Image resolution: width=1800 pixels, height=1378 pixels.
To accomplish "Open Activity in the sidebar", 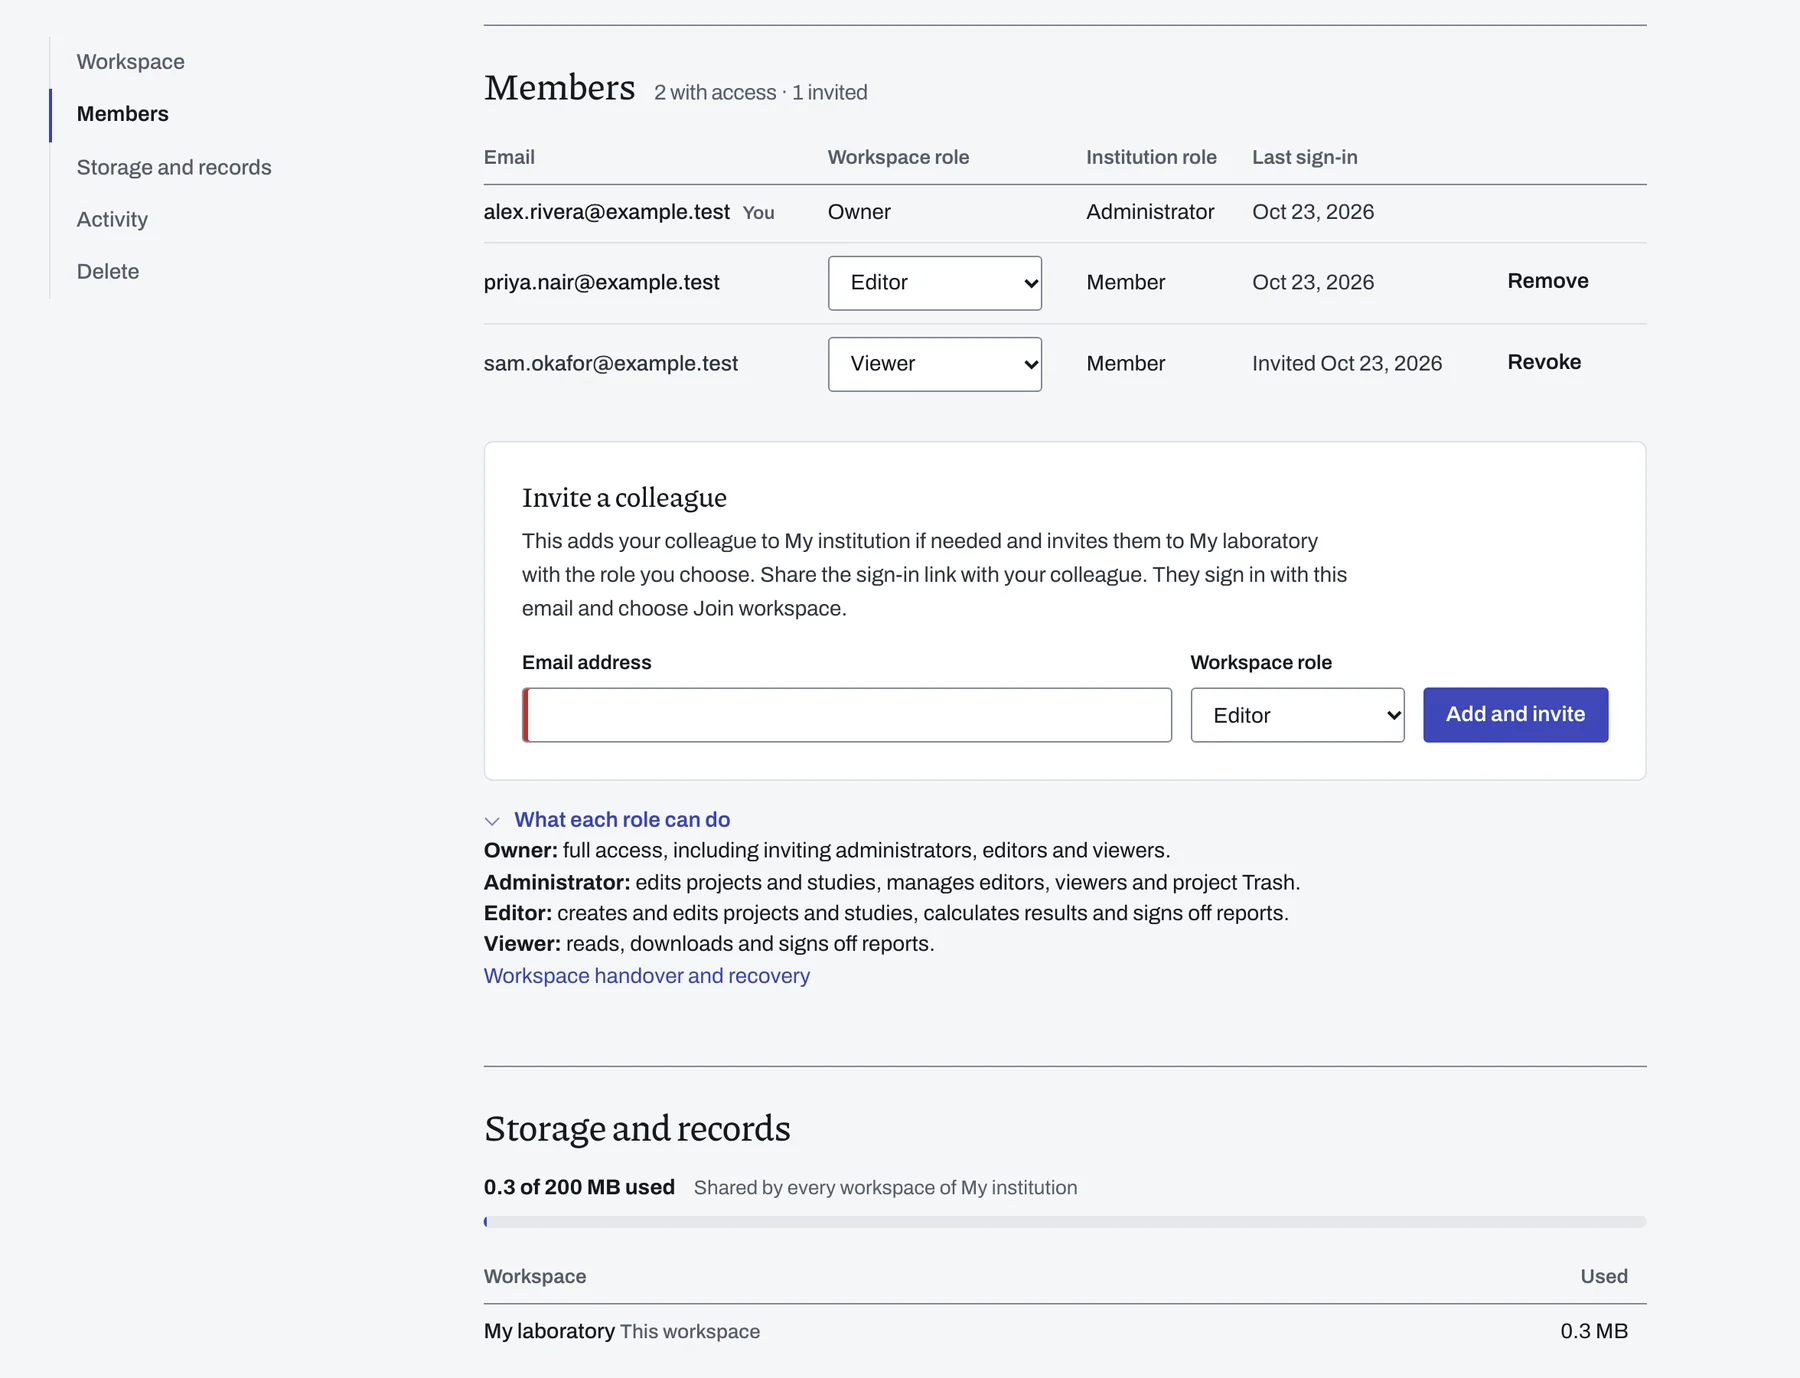I will (112, 219).
